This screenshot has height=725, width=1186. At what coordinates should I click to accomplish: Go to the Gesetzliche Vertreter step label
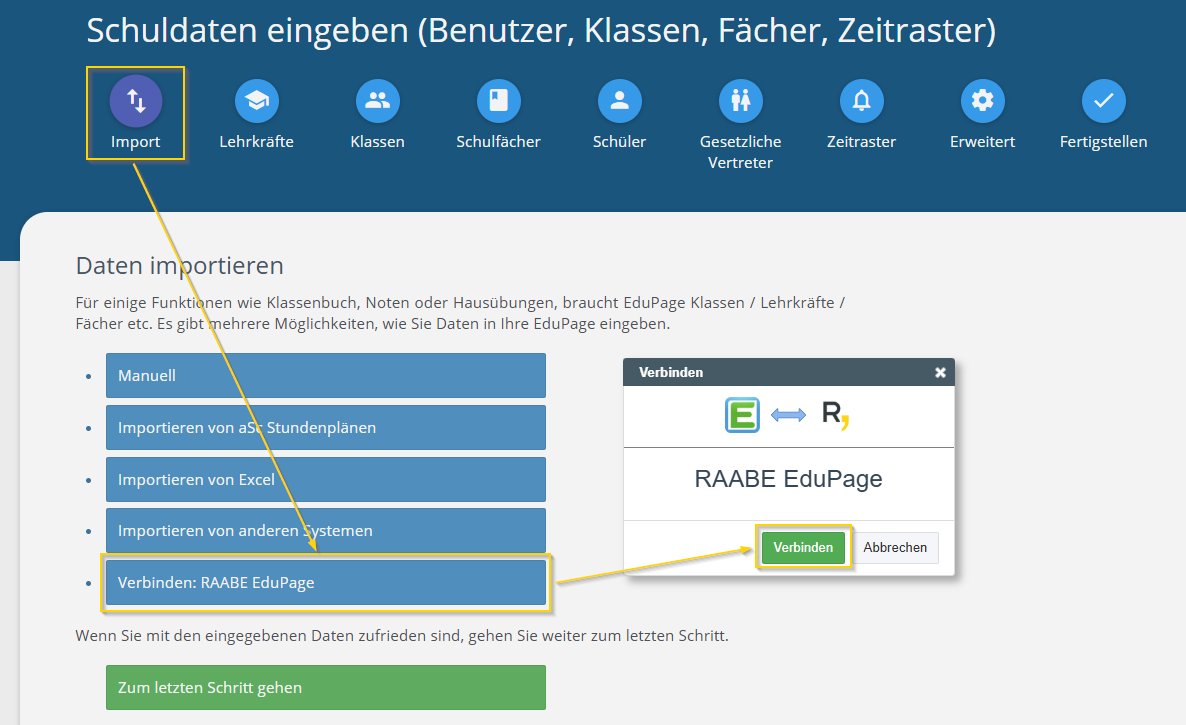tap(740, 152)
